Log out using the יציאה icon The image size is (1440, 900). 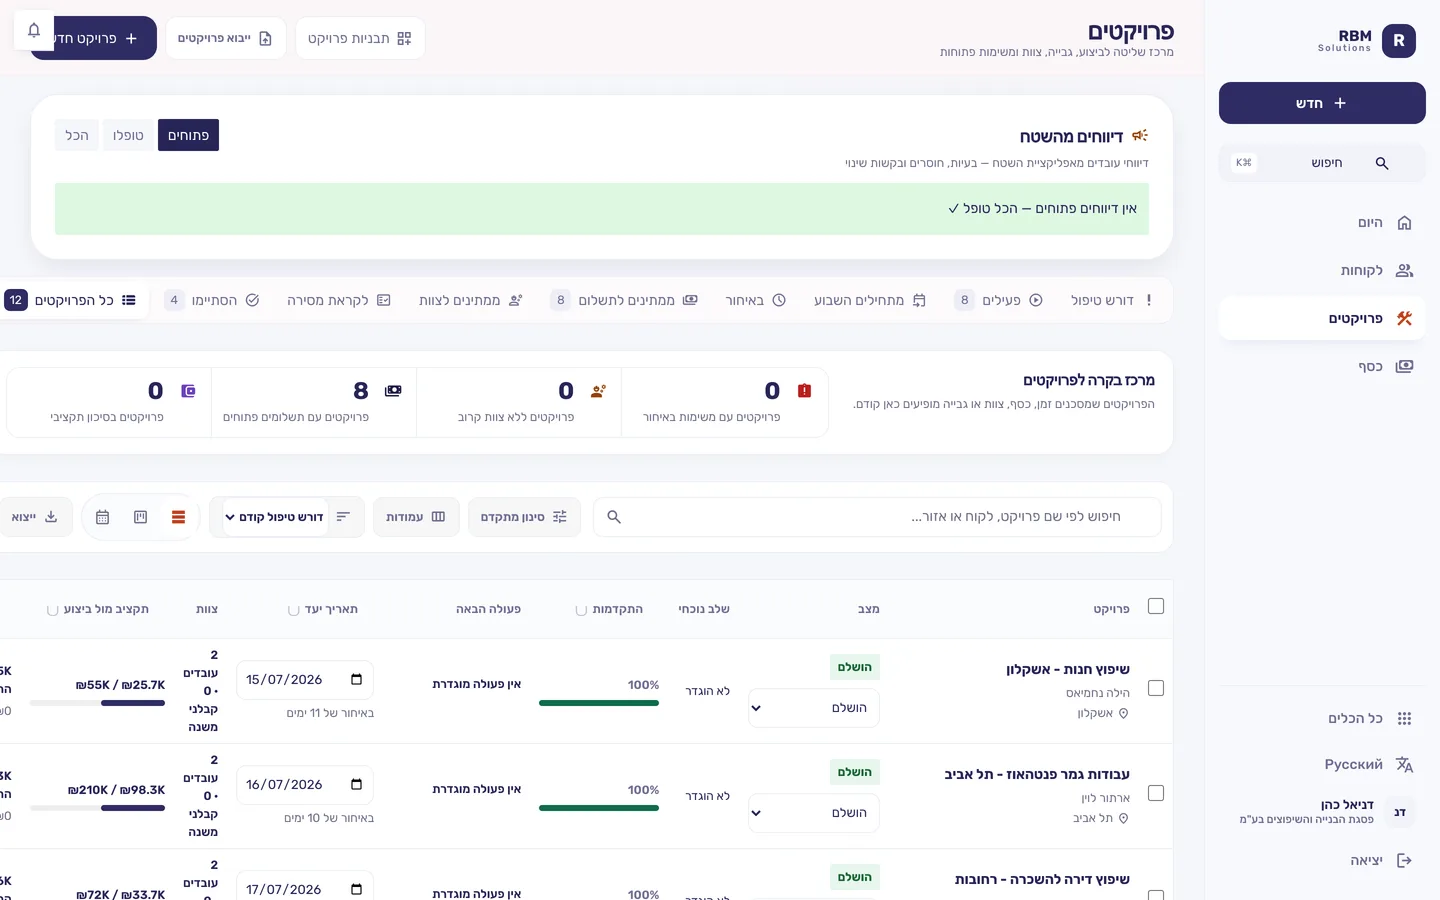(1404, 860)
